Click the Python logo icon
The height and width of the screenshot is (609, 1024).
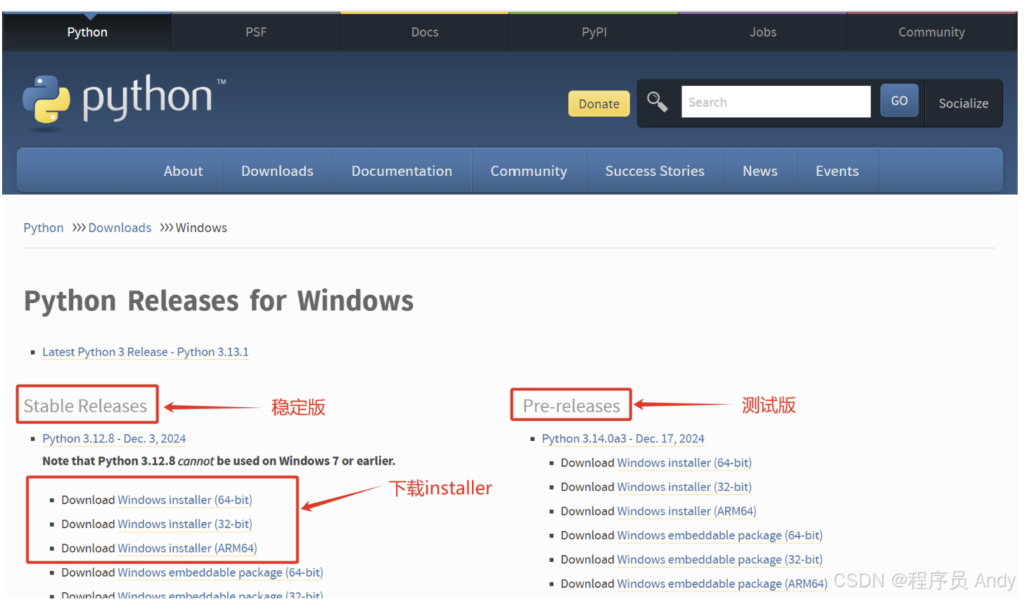point(47,100)
